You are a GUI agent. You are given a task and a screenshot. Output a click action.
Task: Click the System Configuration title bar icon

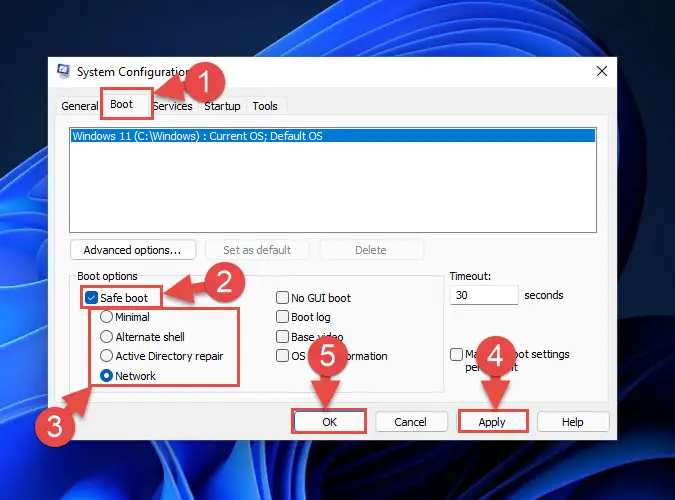tap(64, 71)
